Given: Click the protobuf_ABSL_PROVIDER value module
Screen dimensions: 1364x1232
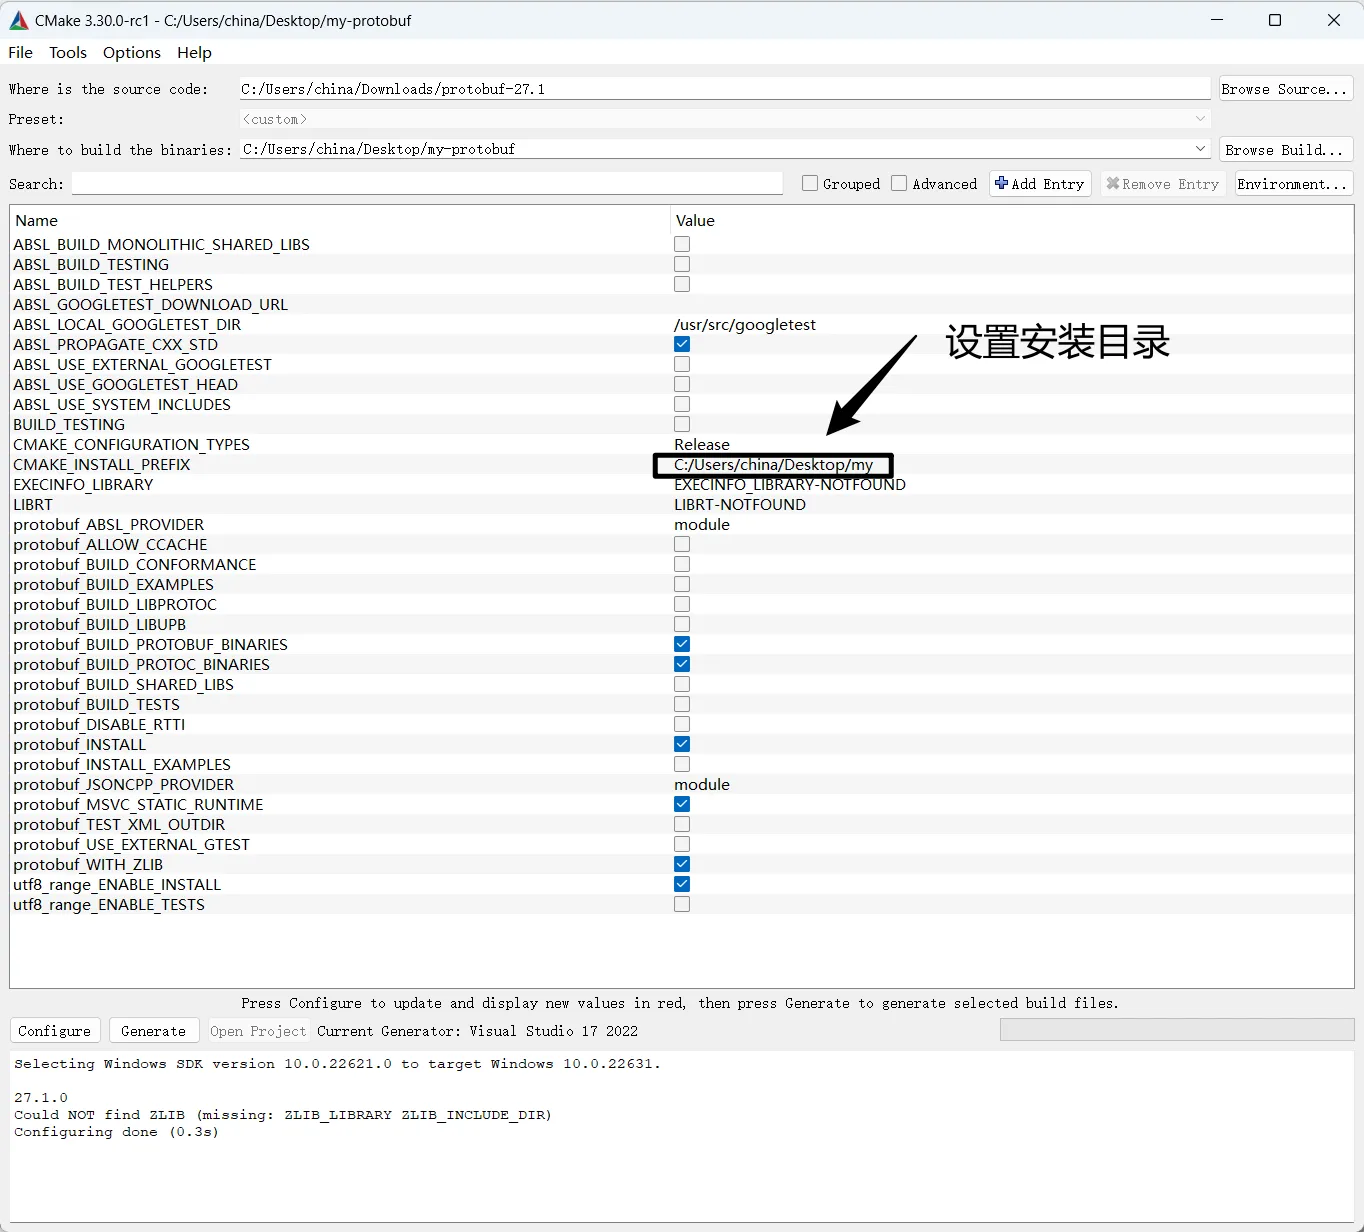Looking at the screenshot, I should [702, 524].
